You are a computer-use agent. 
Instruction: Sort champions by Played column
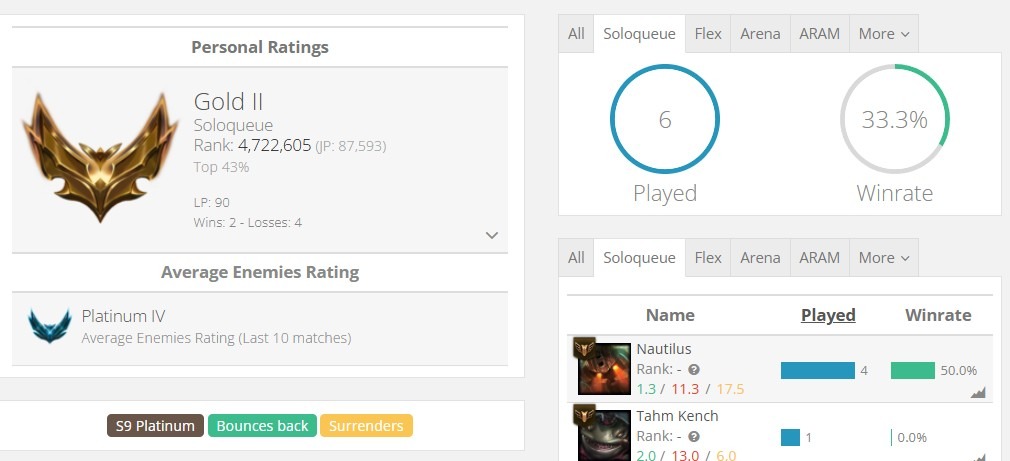(828, 315)
